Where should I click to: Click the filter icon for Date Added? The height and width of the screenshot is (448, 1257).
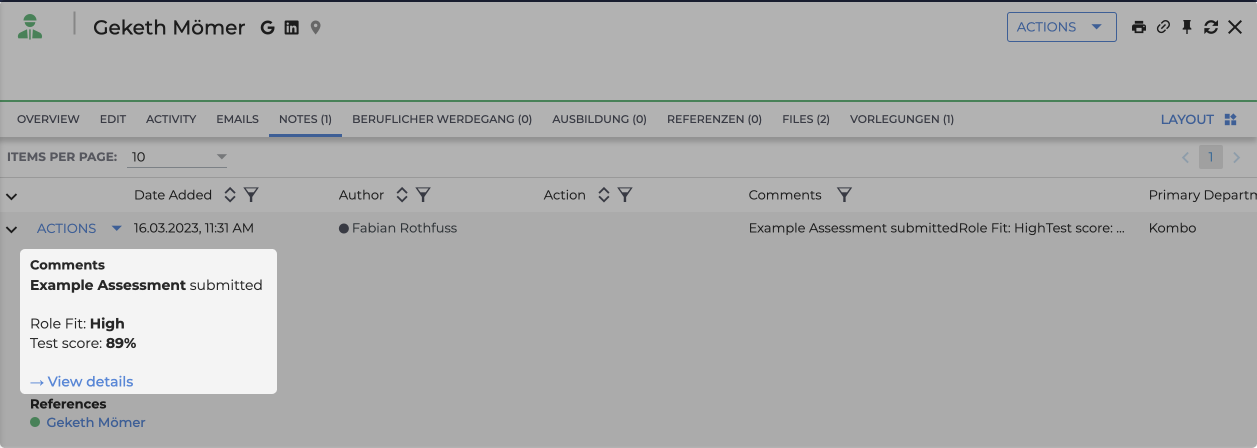pos(252,195)
